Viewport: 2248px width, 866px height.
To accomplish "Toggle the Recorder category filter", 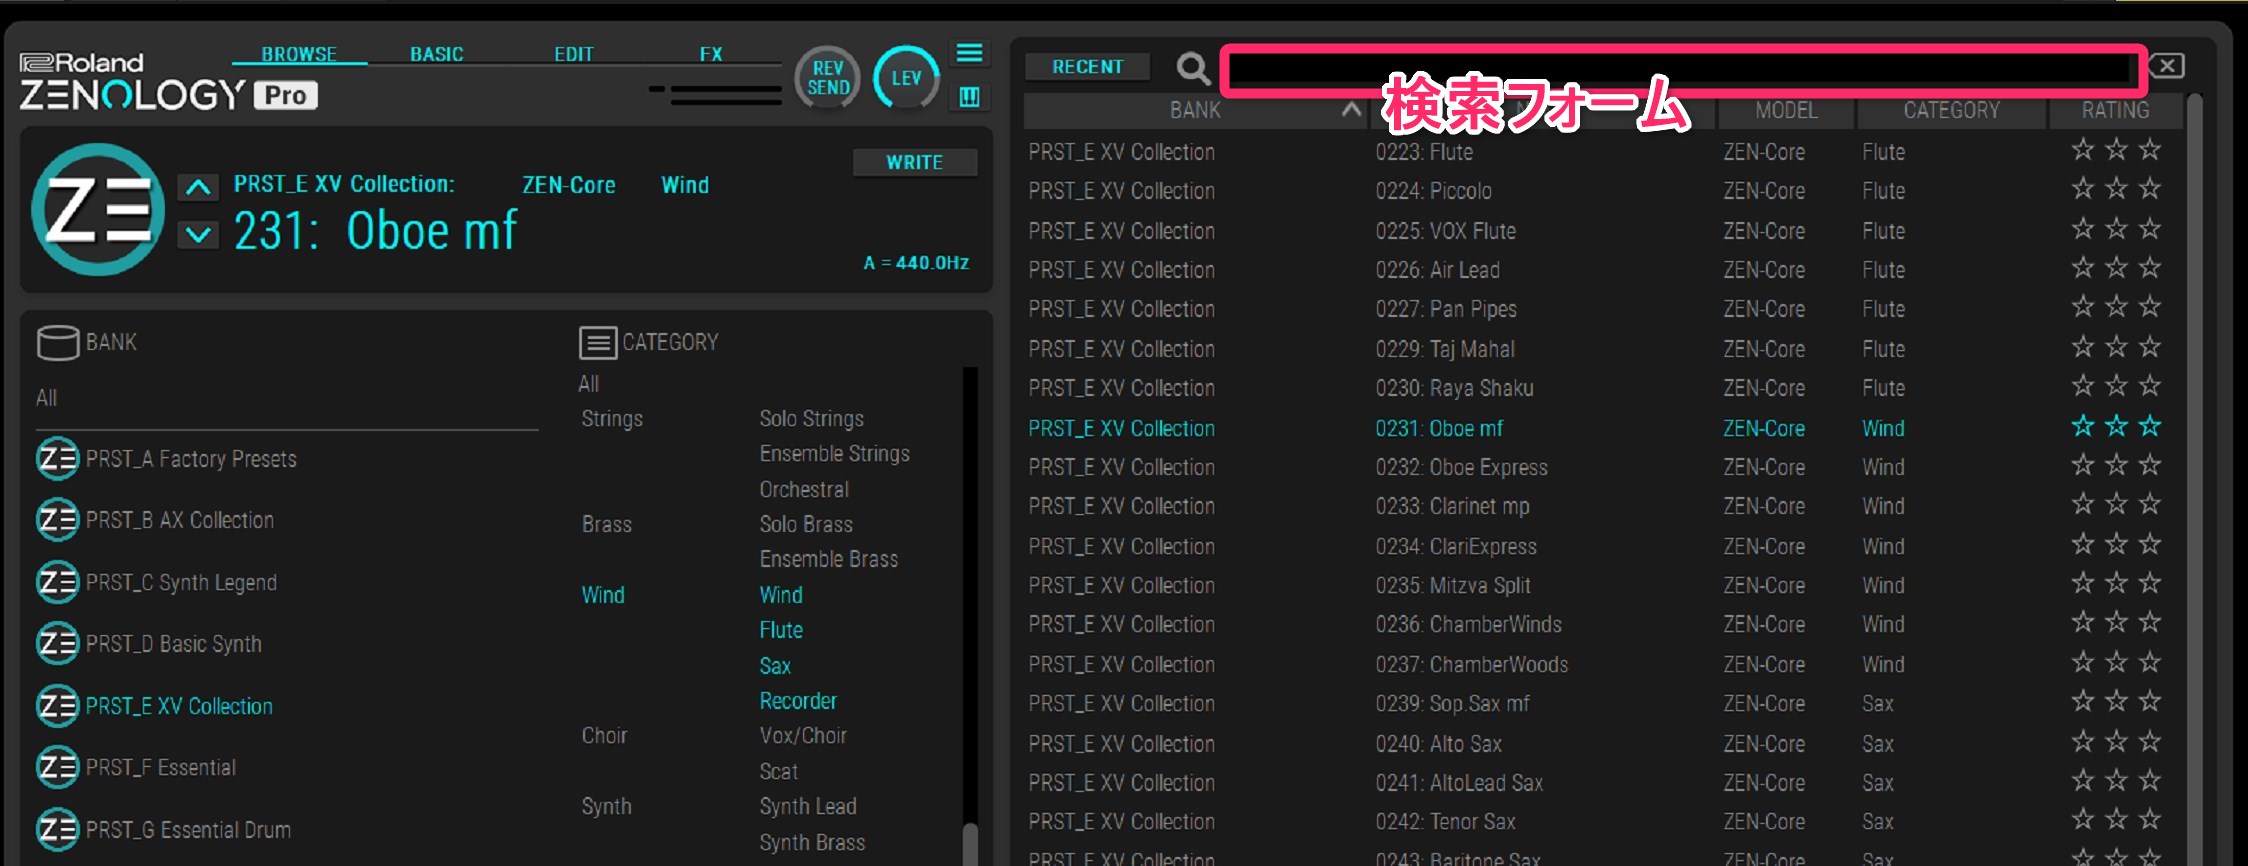I will [x=798, y=701].
